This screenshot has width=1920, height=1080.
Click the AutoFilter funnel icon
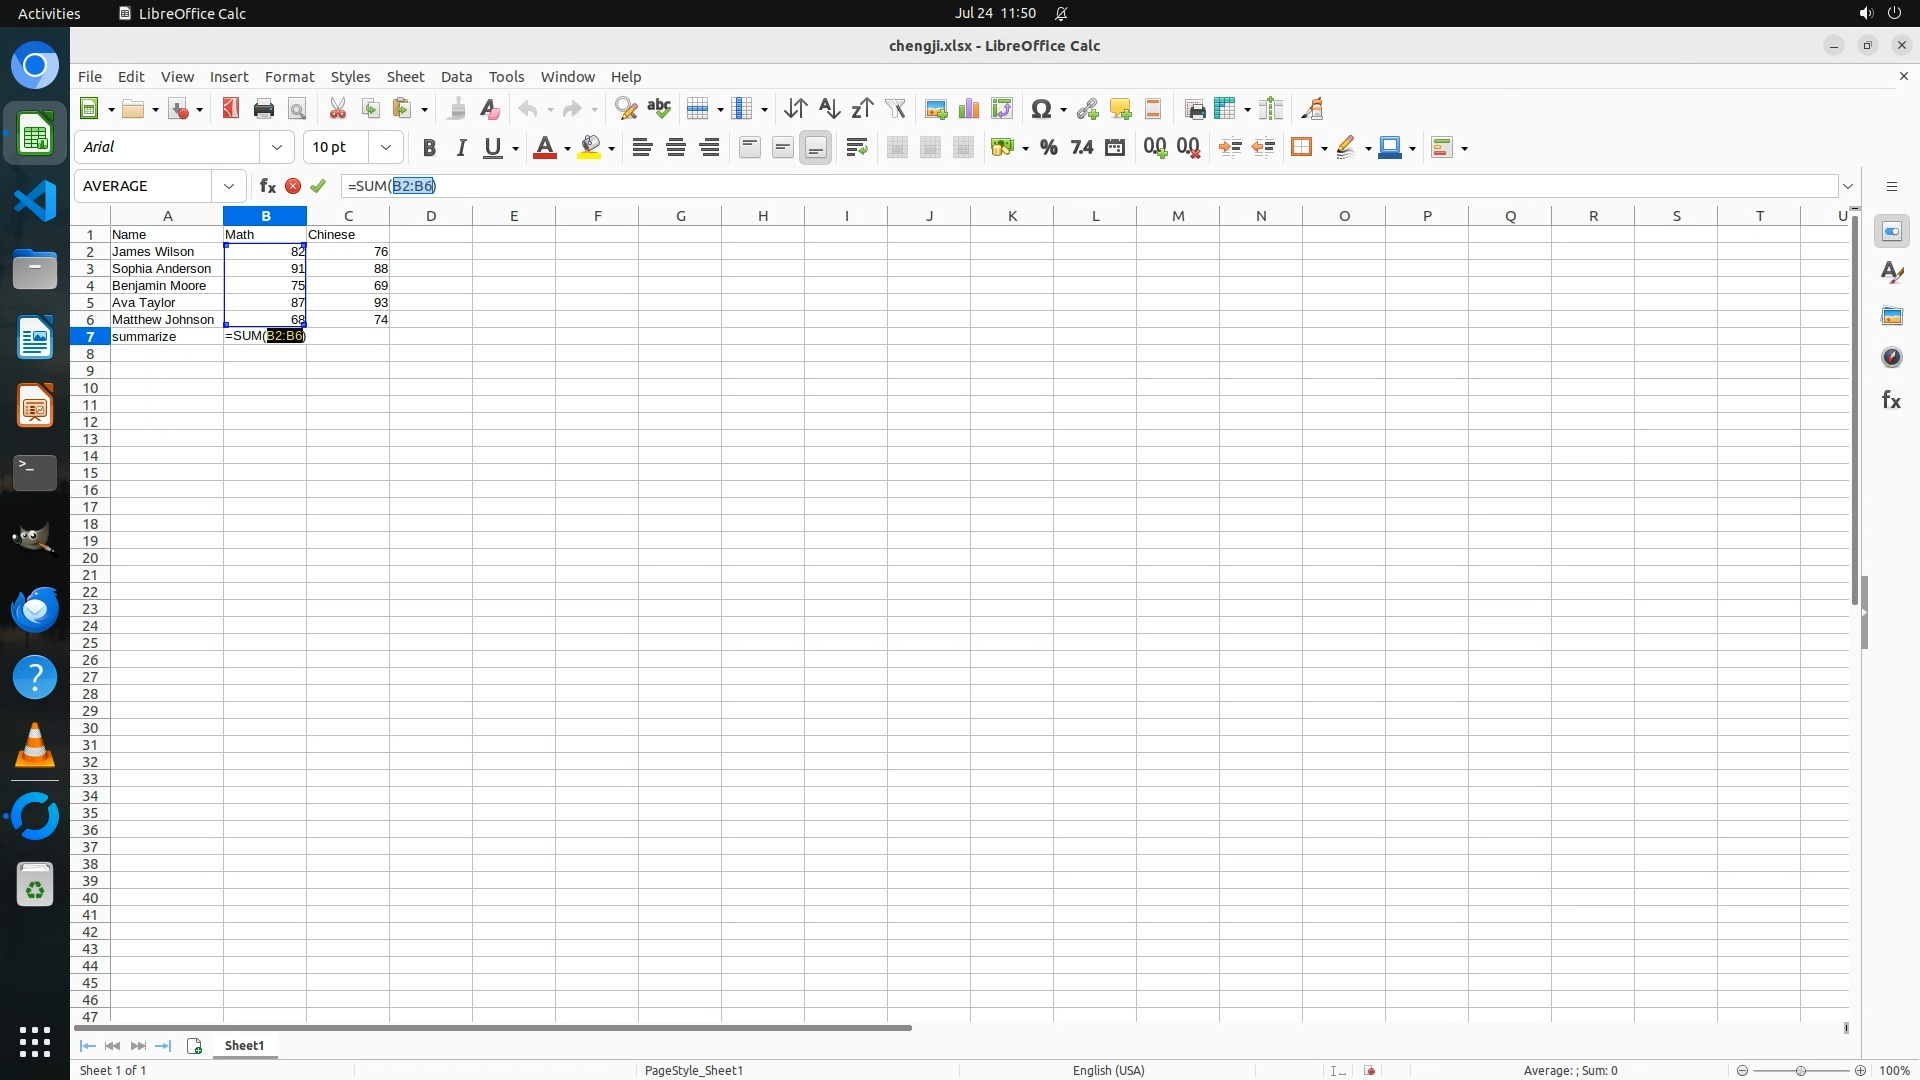tap(895, 109)
